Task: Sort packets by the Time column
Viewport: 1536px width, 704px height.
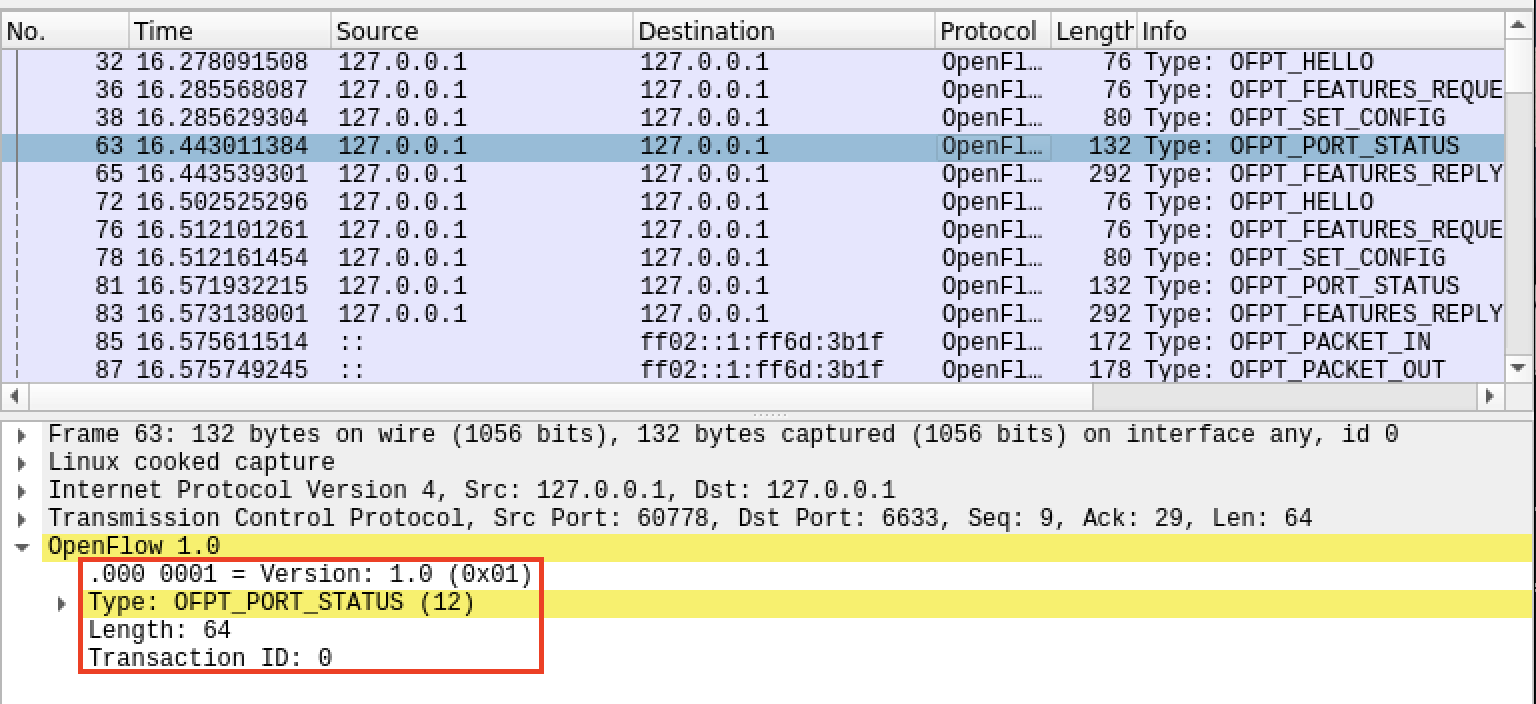Action: coord(230,32)
